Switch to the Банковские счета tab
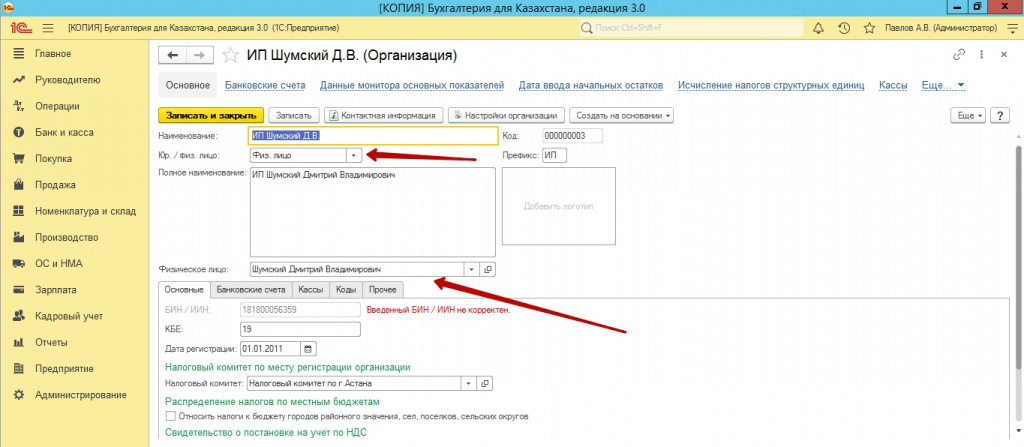1024x447 pixels. point(251,289)
